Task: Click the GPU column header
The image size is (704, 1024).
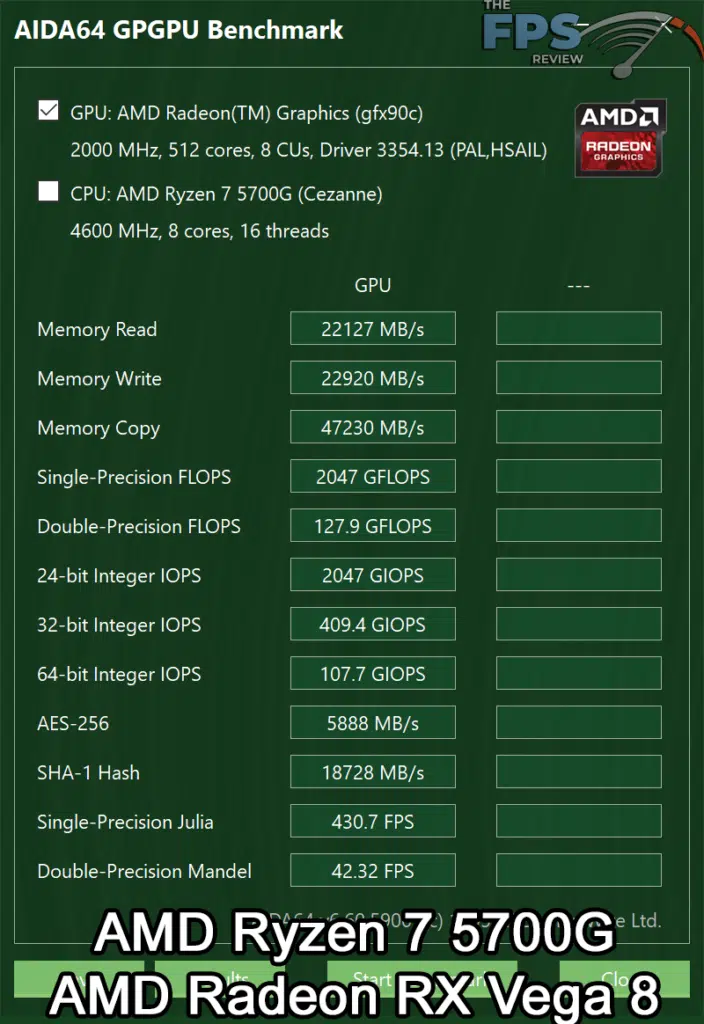Action: 372,285
